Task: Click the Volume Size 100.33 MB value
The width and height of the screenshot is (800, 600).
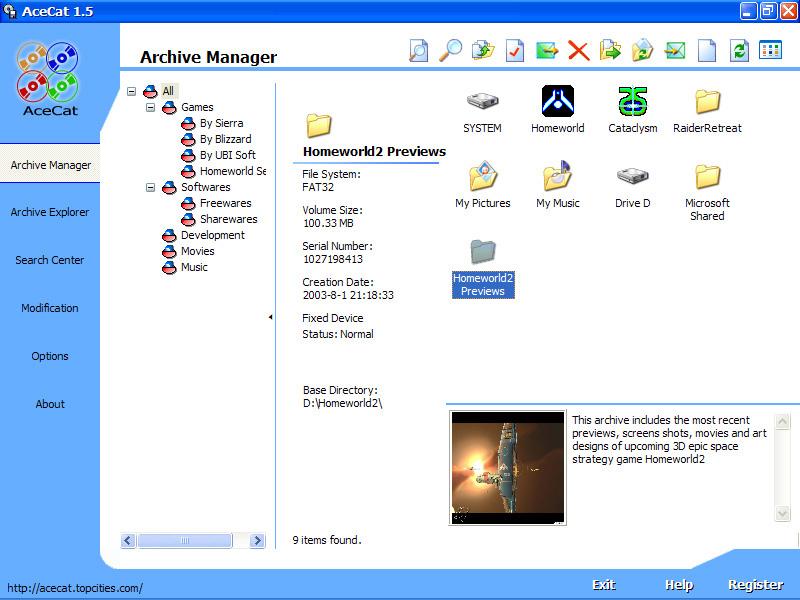Action: pyautogui.click(x=328, y=223)
